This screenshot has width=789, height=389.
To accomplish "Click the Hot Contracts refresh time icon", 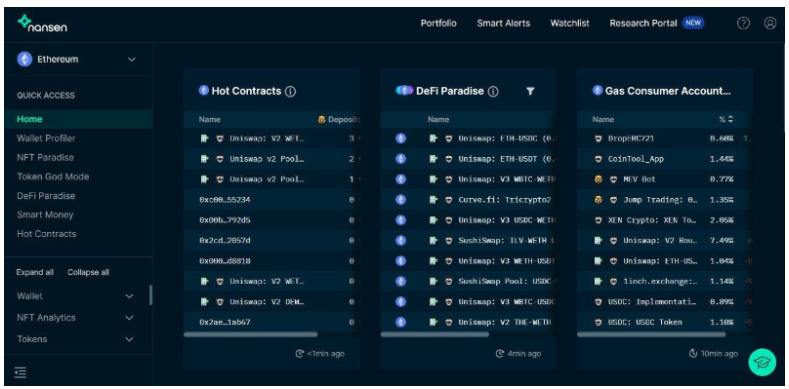I will pyautogui.click(x=299, y=354).
